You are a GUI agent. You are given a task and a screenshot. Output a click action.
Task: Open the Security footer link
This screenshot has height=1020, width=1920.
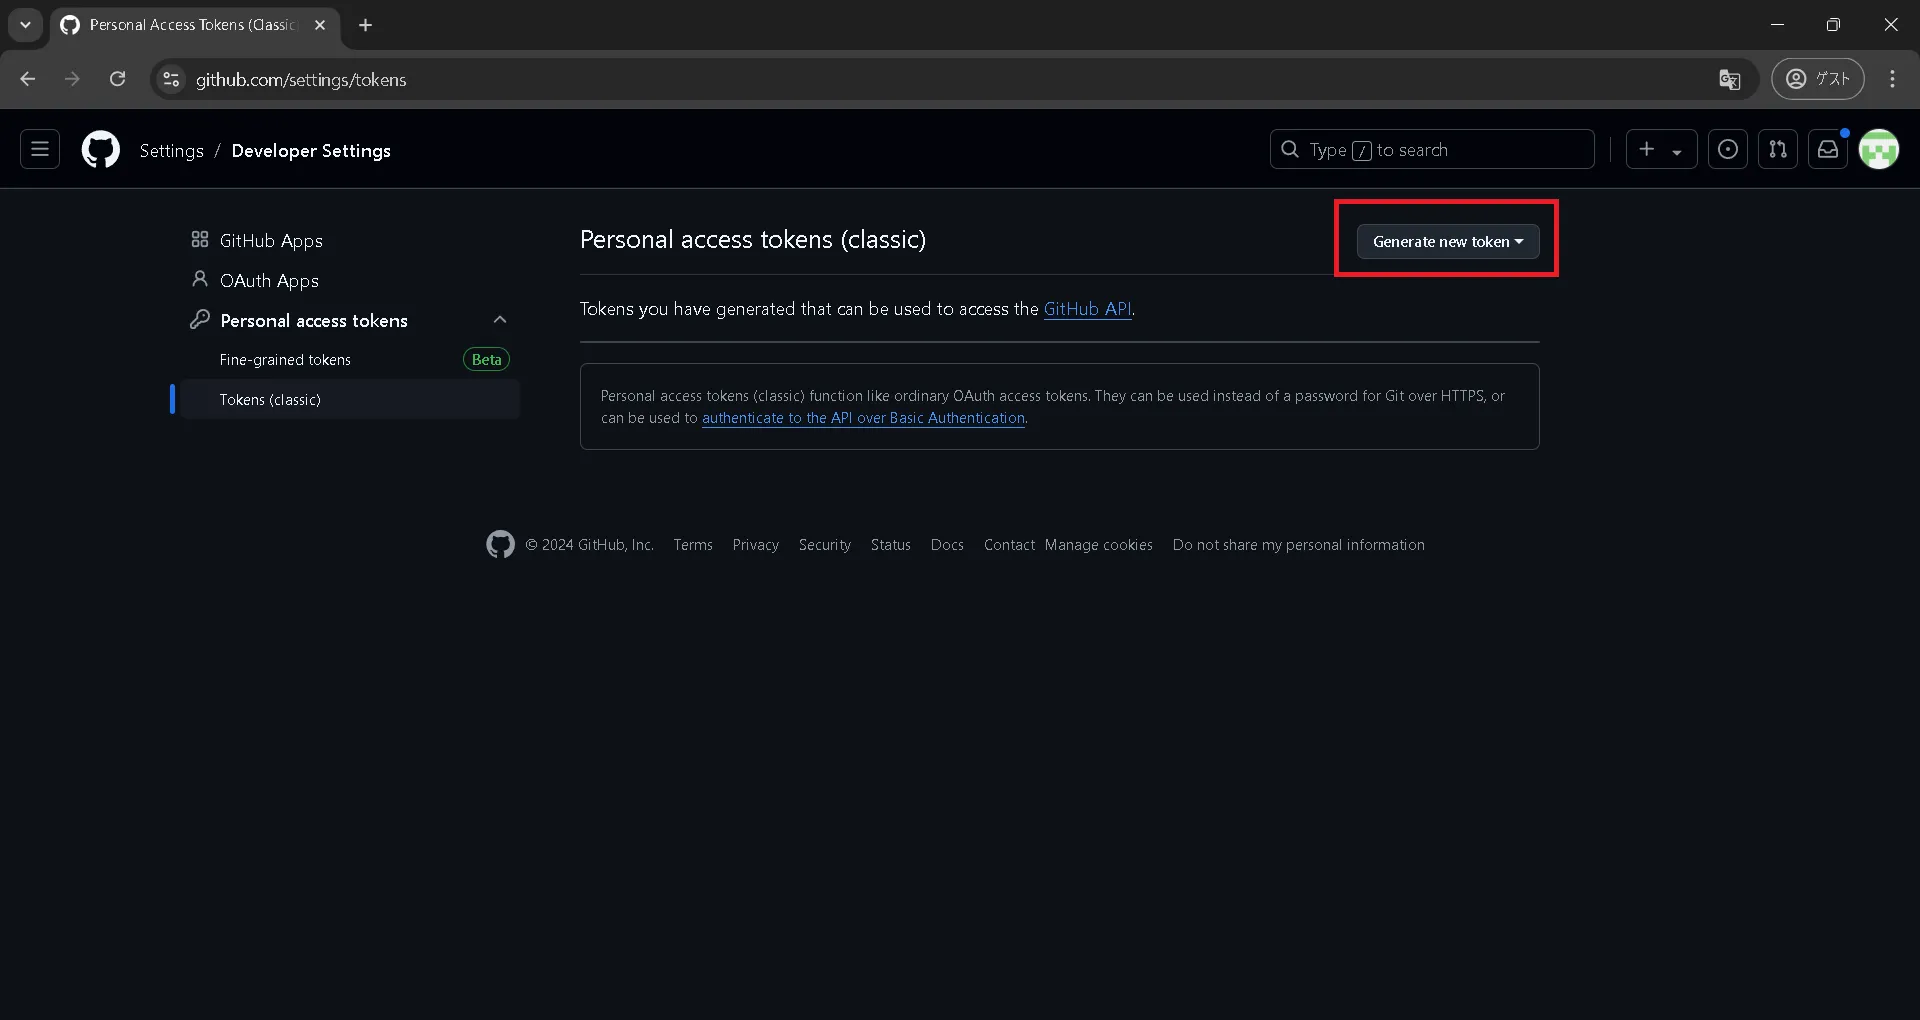pyautogui.click(x=824, y=545)
